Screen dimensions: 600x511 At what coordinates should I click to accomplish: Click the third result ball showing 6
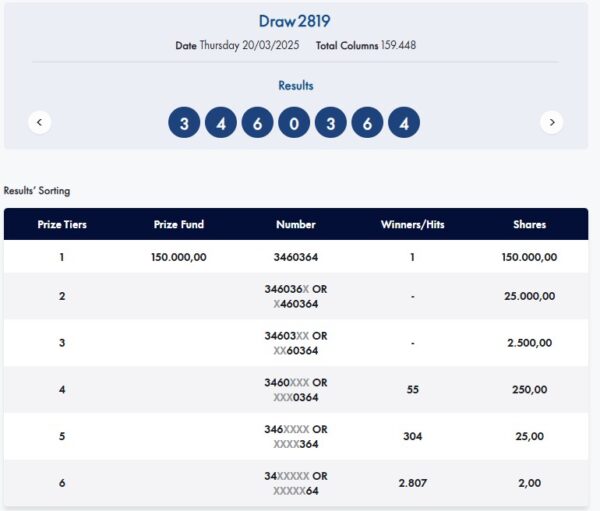click(257, 123)
